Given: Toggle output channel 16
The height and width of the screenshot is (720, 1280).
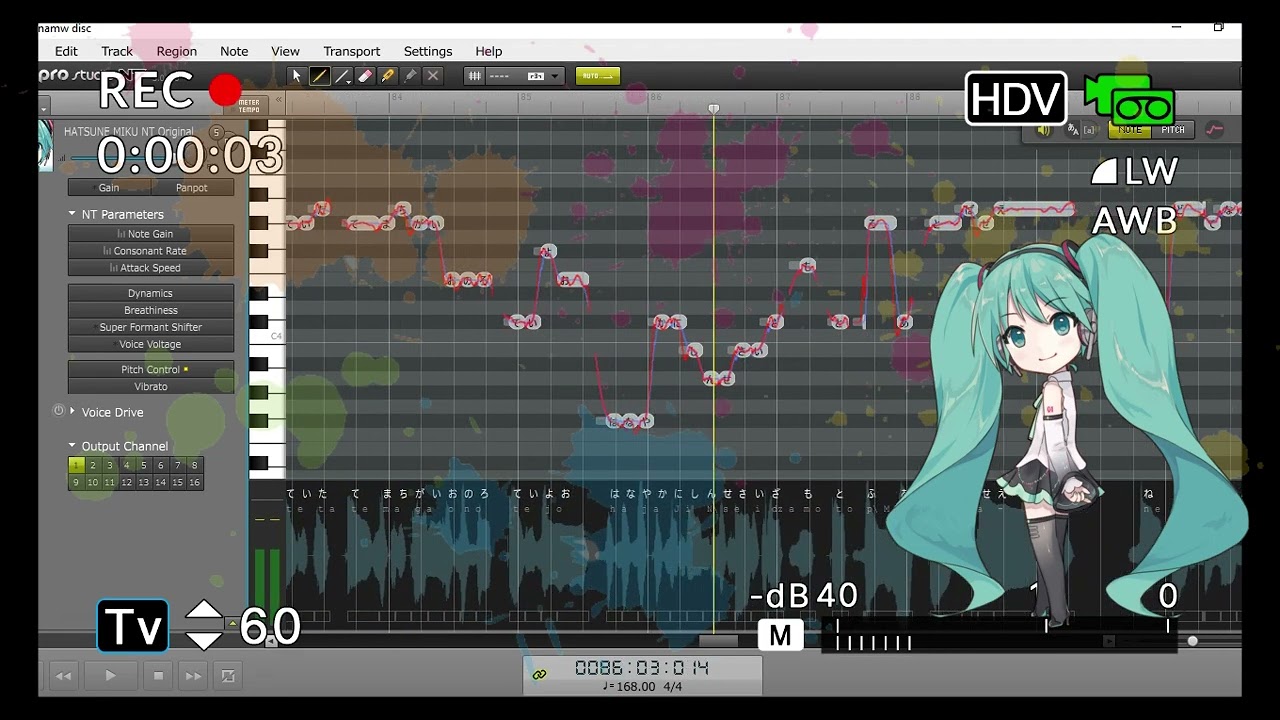Looking at the screenshot, I should pyautogui.click(x=194, y=482).
